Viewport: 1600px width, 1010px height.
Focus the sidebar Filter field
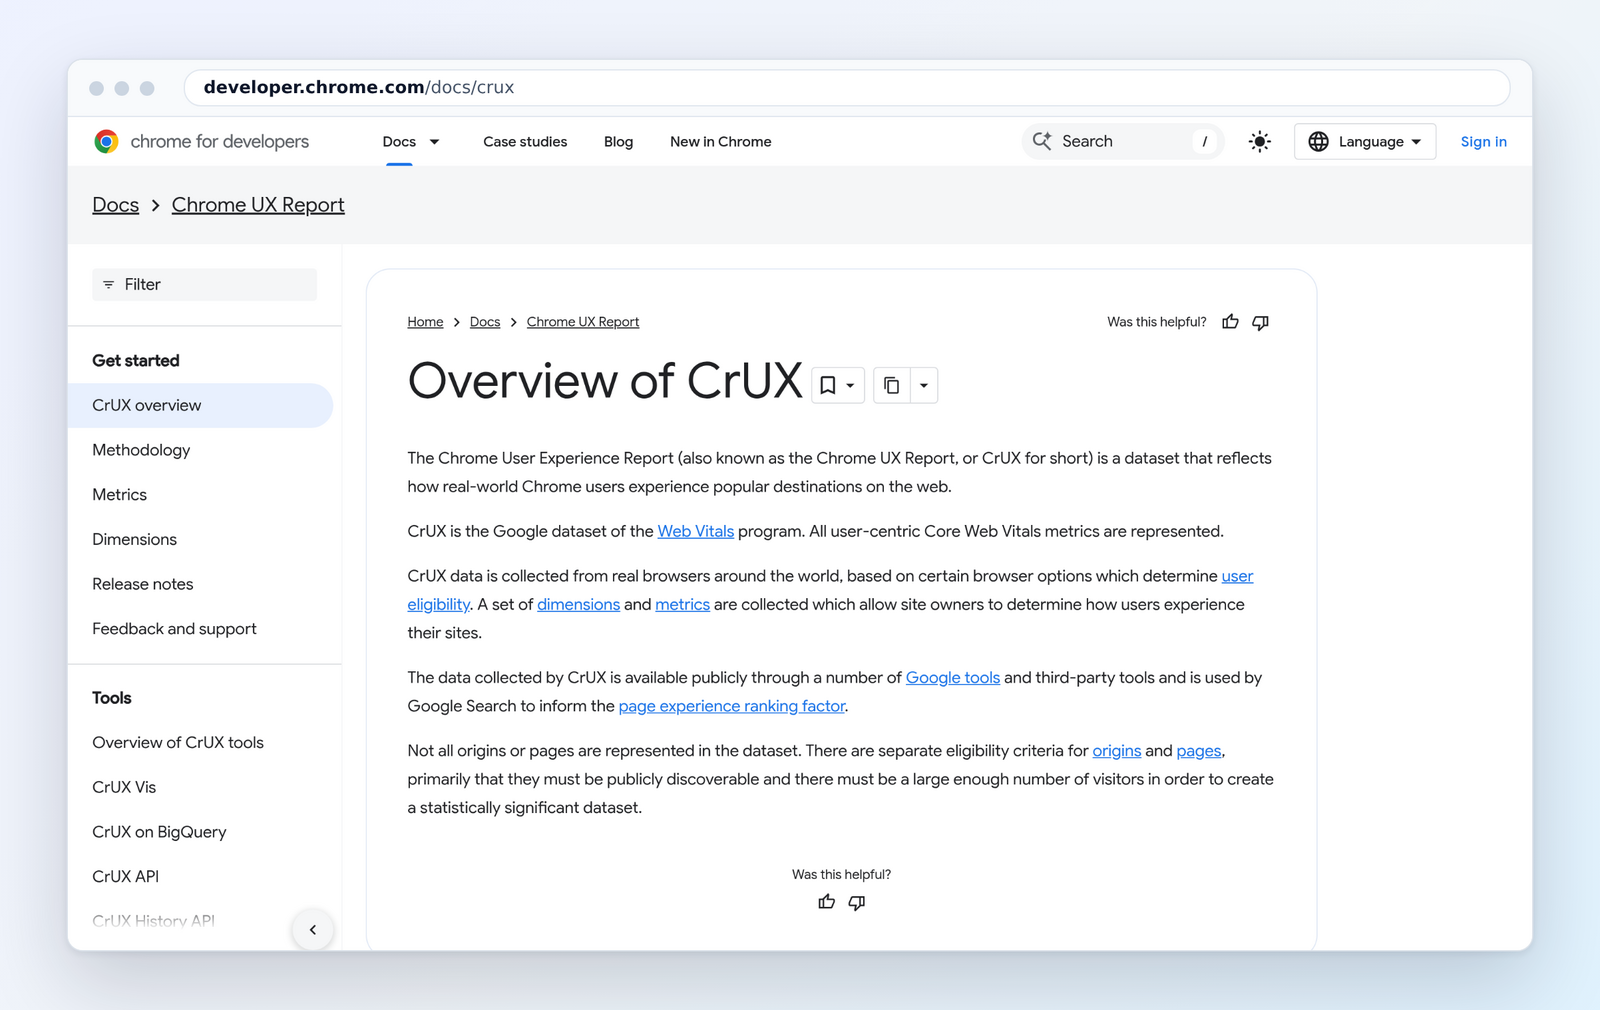tap(205, 285)
